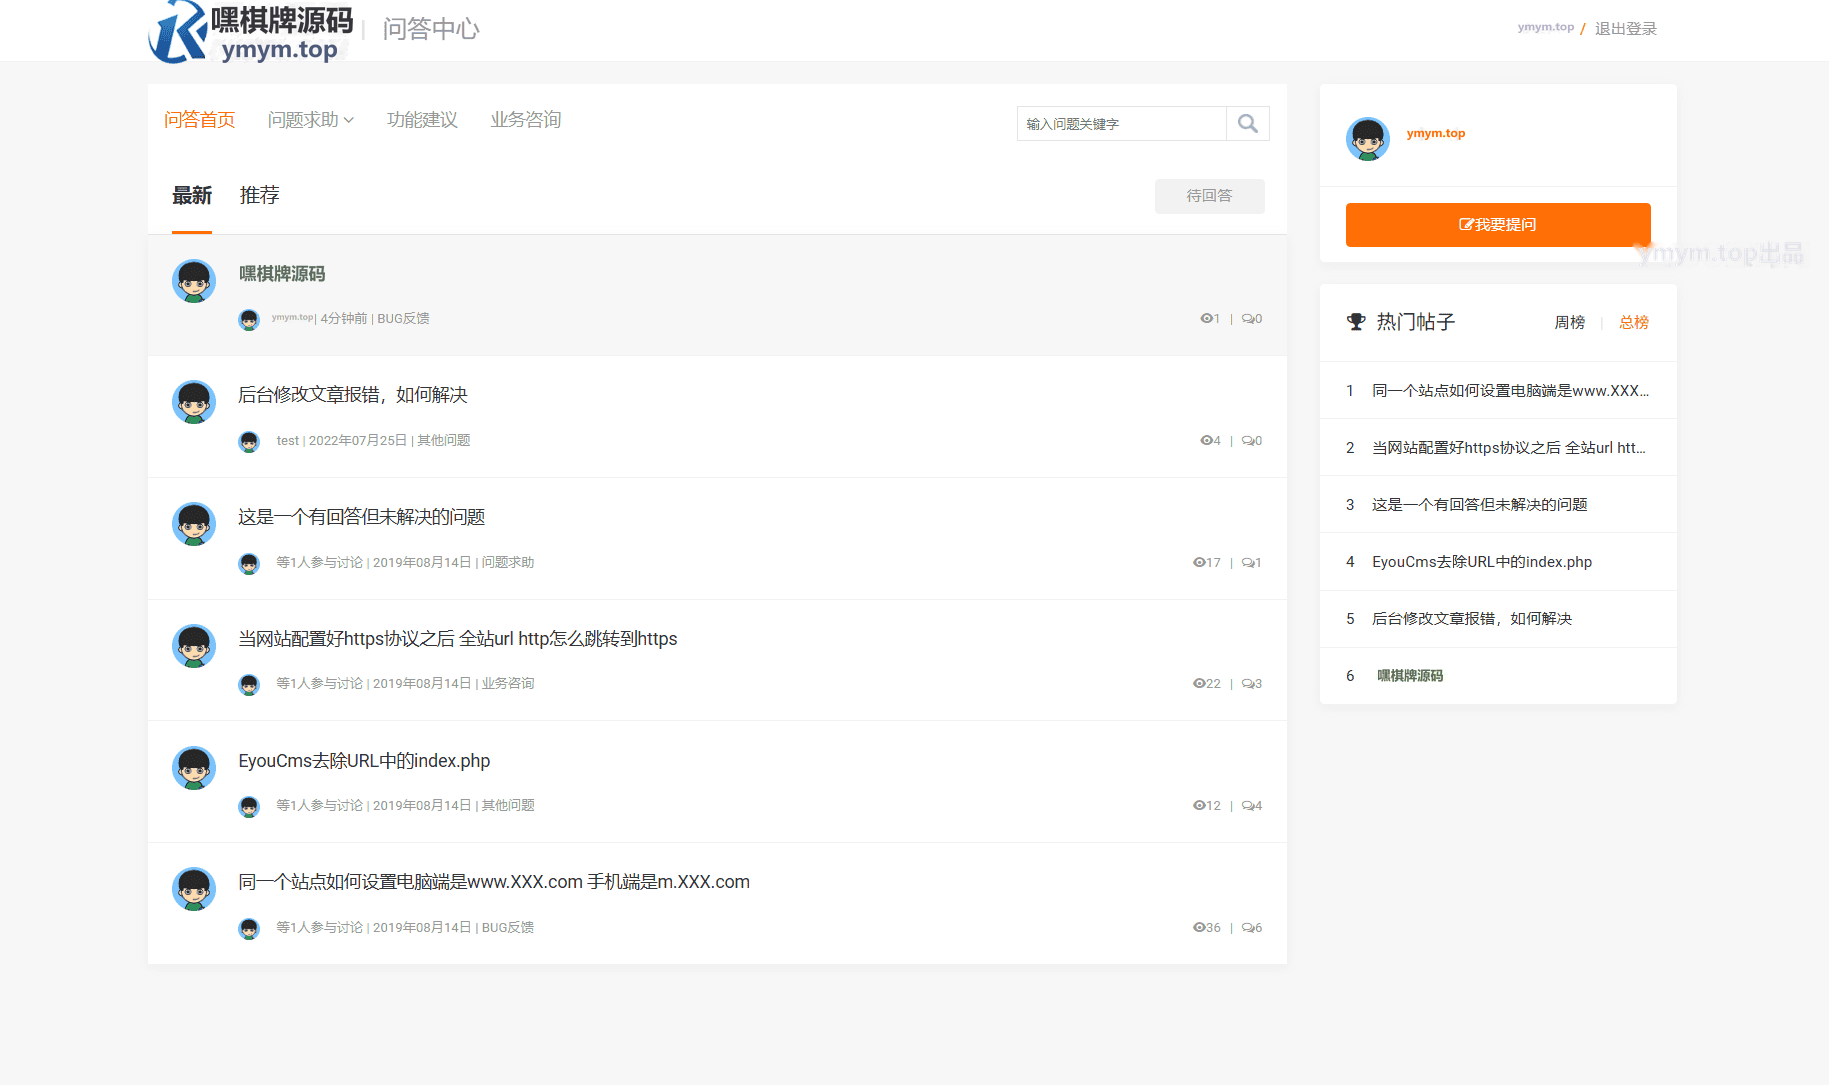Open the ymym.top username link in header
Viewport: 1829px width, 1085px height.
[x=1546, y=27]
